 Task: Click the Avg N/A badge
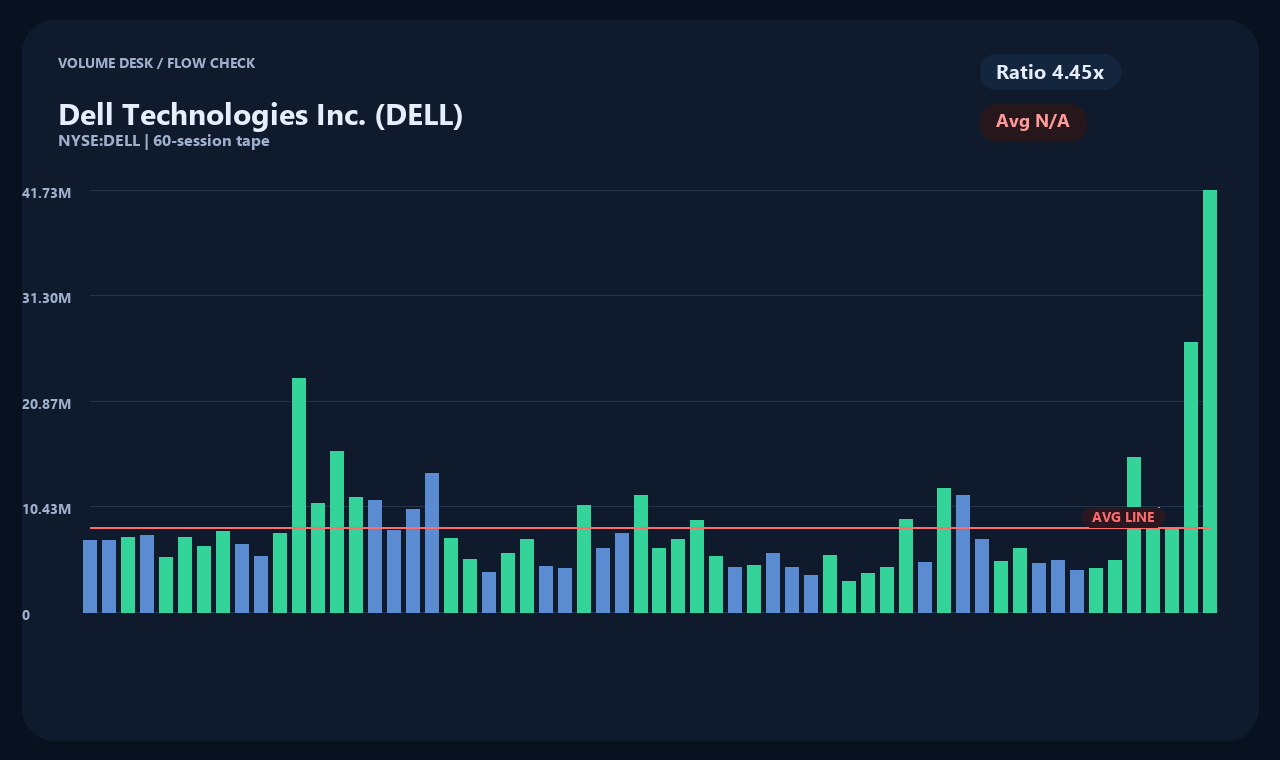click(1033, 122)
